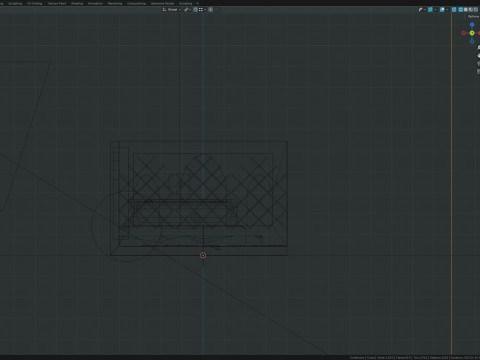
Task: Select material preview viewport shading
Action: [471, 10]
